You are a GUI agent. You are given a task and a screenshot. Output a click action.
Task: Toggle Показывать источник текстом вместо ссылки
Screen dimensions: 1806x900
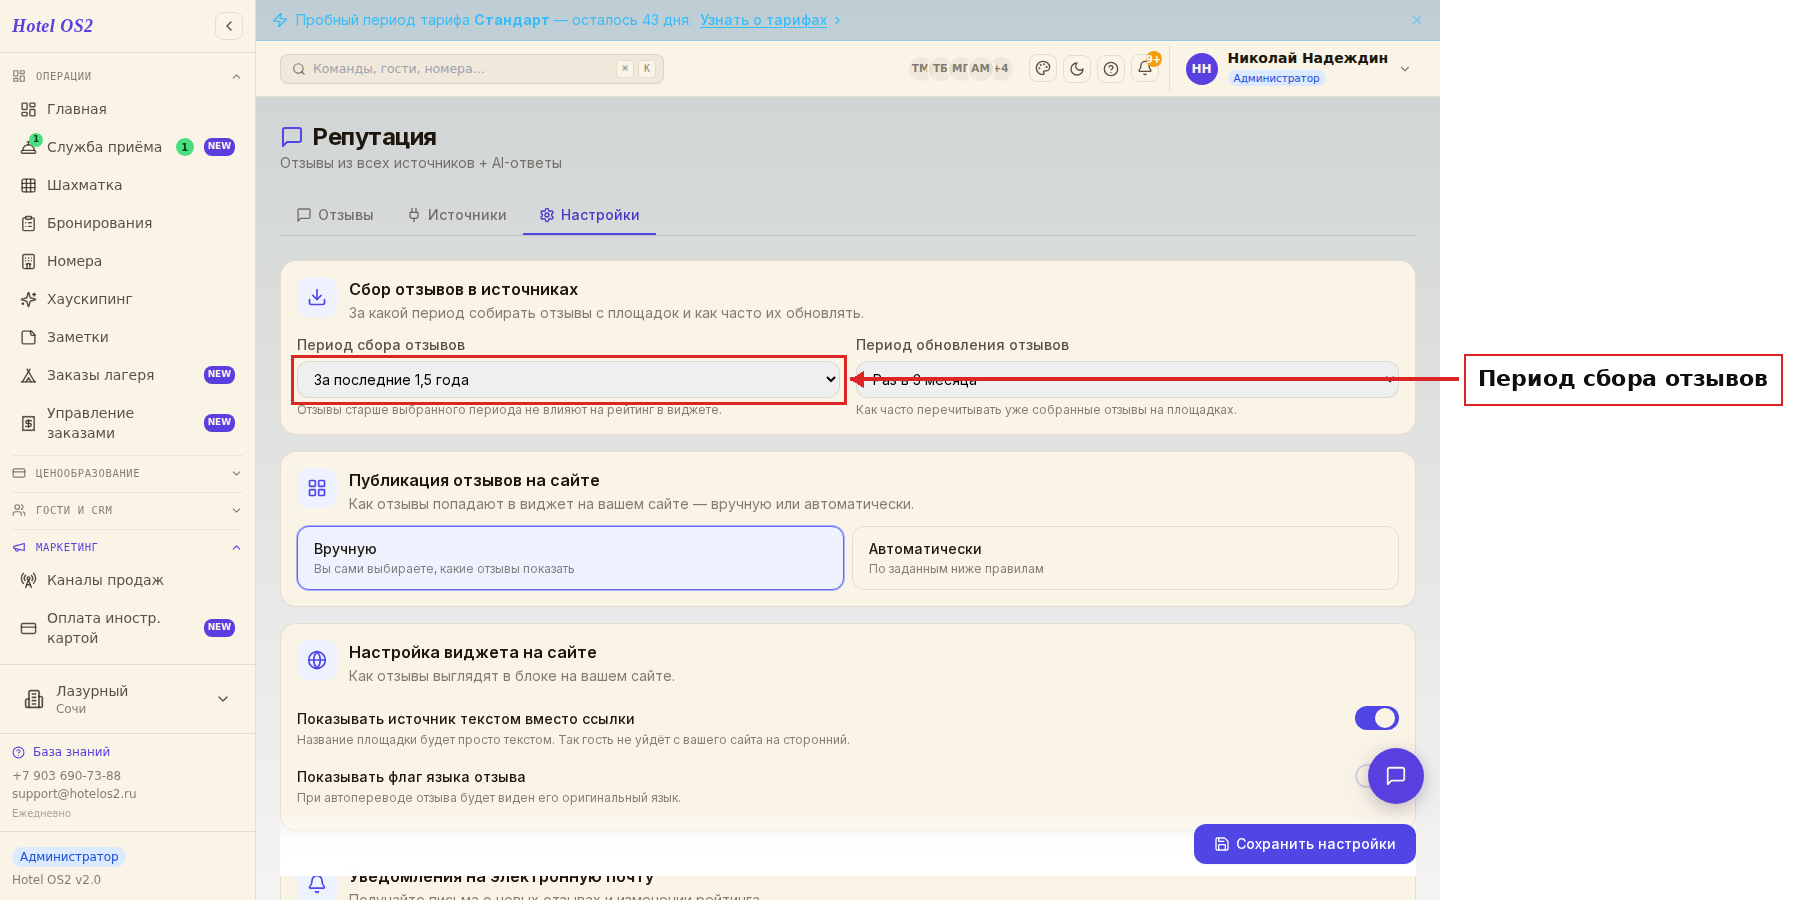[x=1376, y=718]
